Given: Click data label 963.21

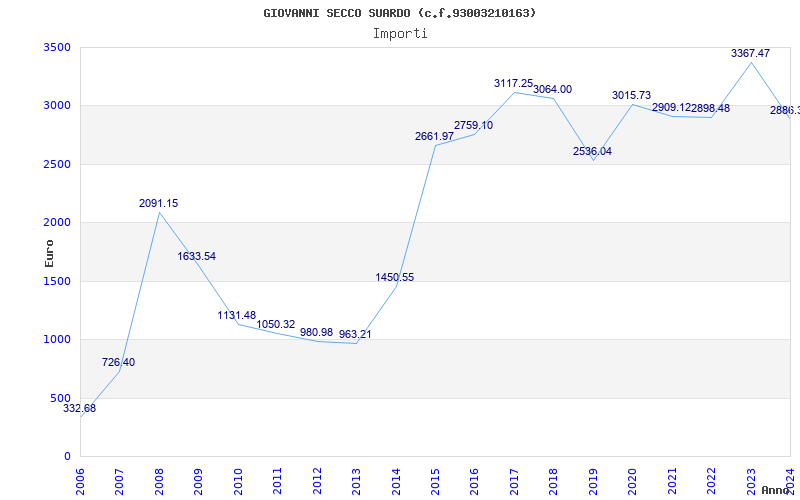Looking at the screenshot, I should [355, 335].
